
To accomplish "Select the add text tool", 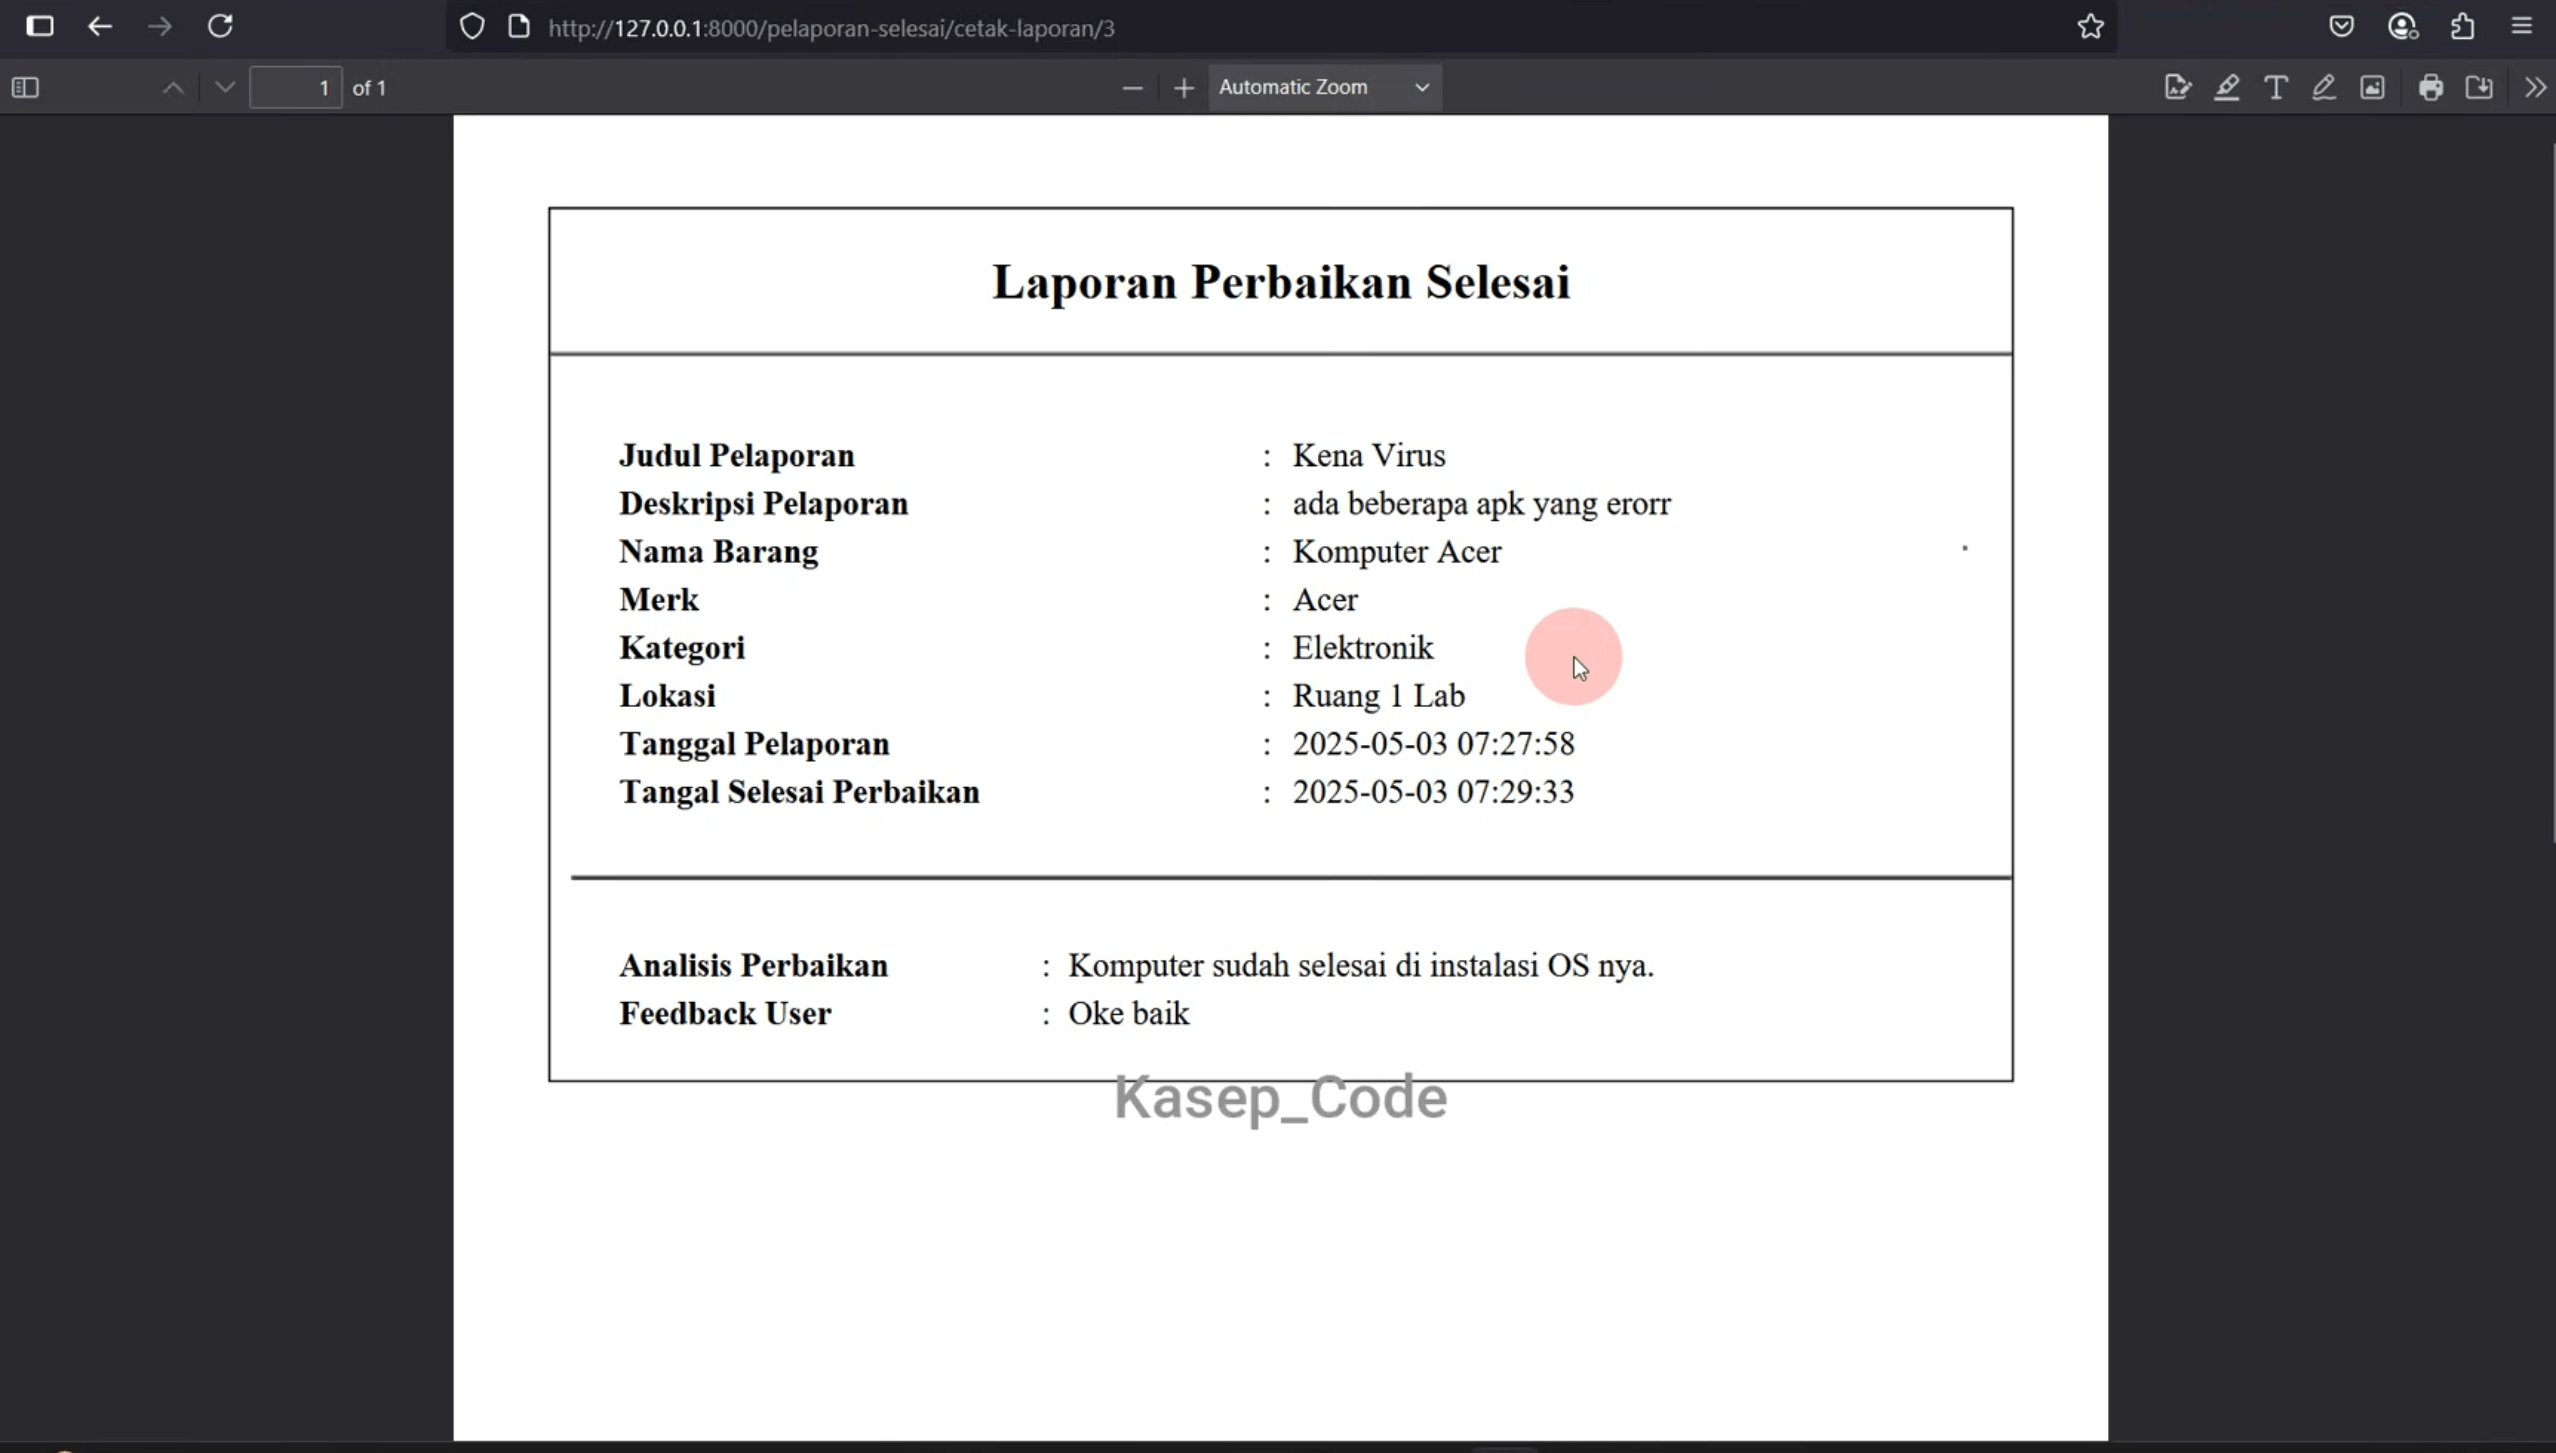I will pos(2275,88).
